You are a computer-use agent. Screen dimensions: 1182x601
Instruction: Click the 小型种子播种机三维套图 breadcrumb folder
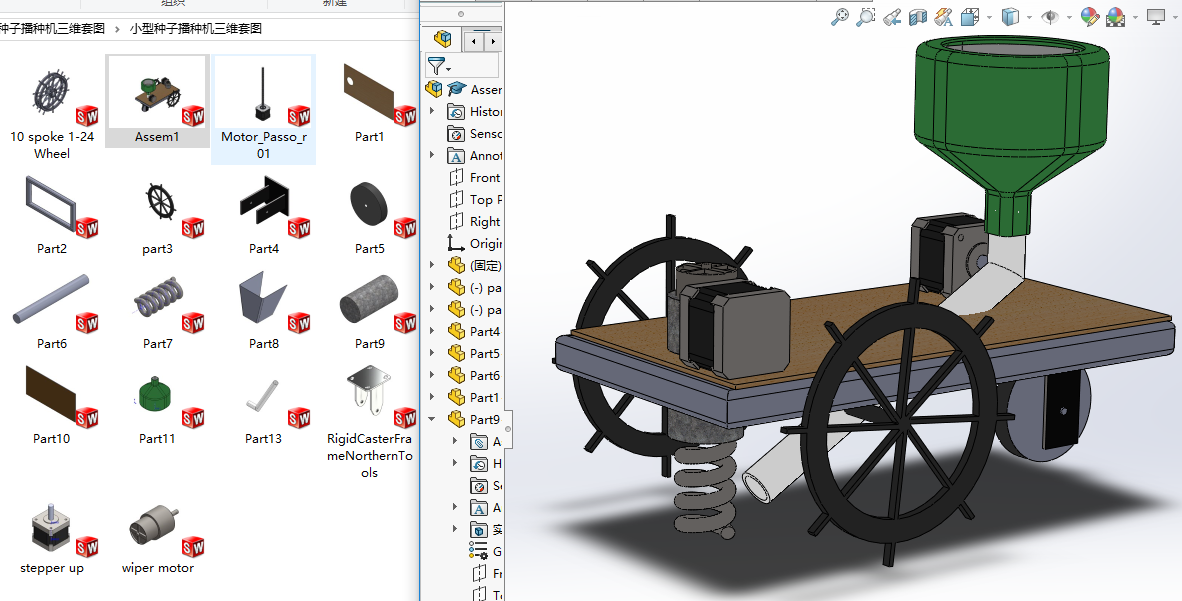click(196, 29)
